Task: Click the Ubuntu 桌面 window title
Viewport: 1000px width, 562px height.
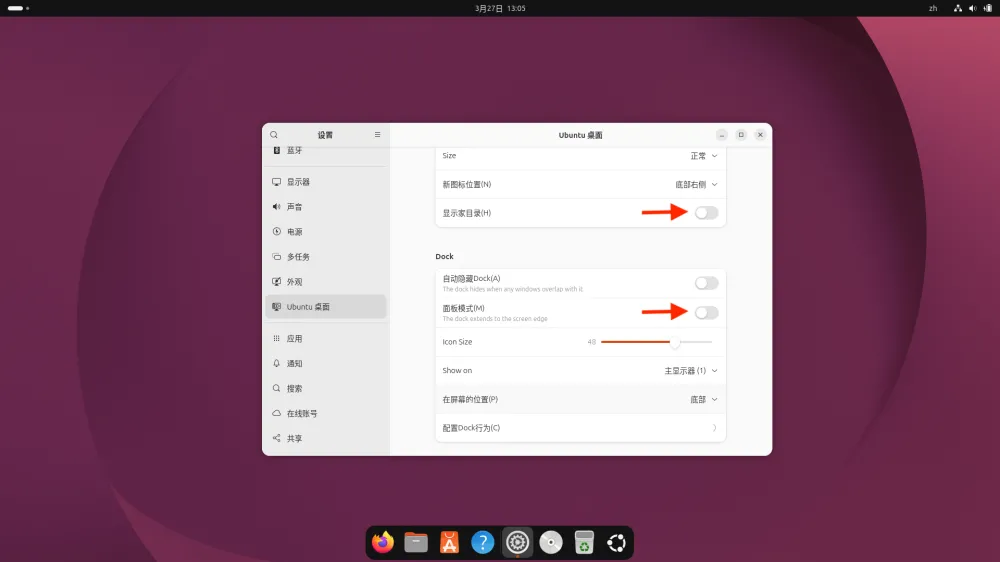Action: coord(580,135)
